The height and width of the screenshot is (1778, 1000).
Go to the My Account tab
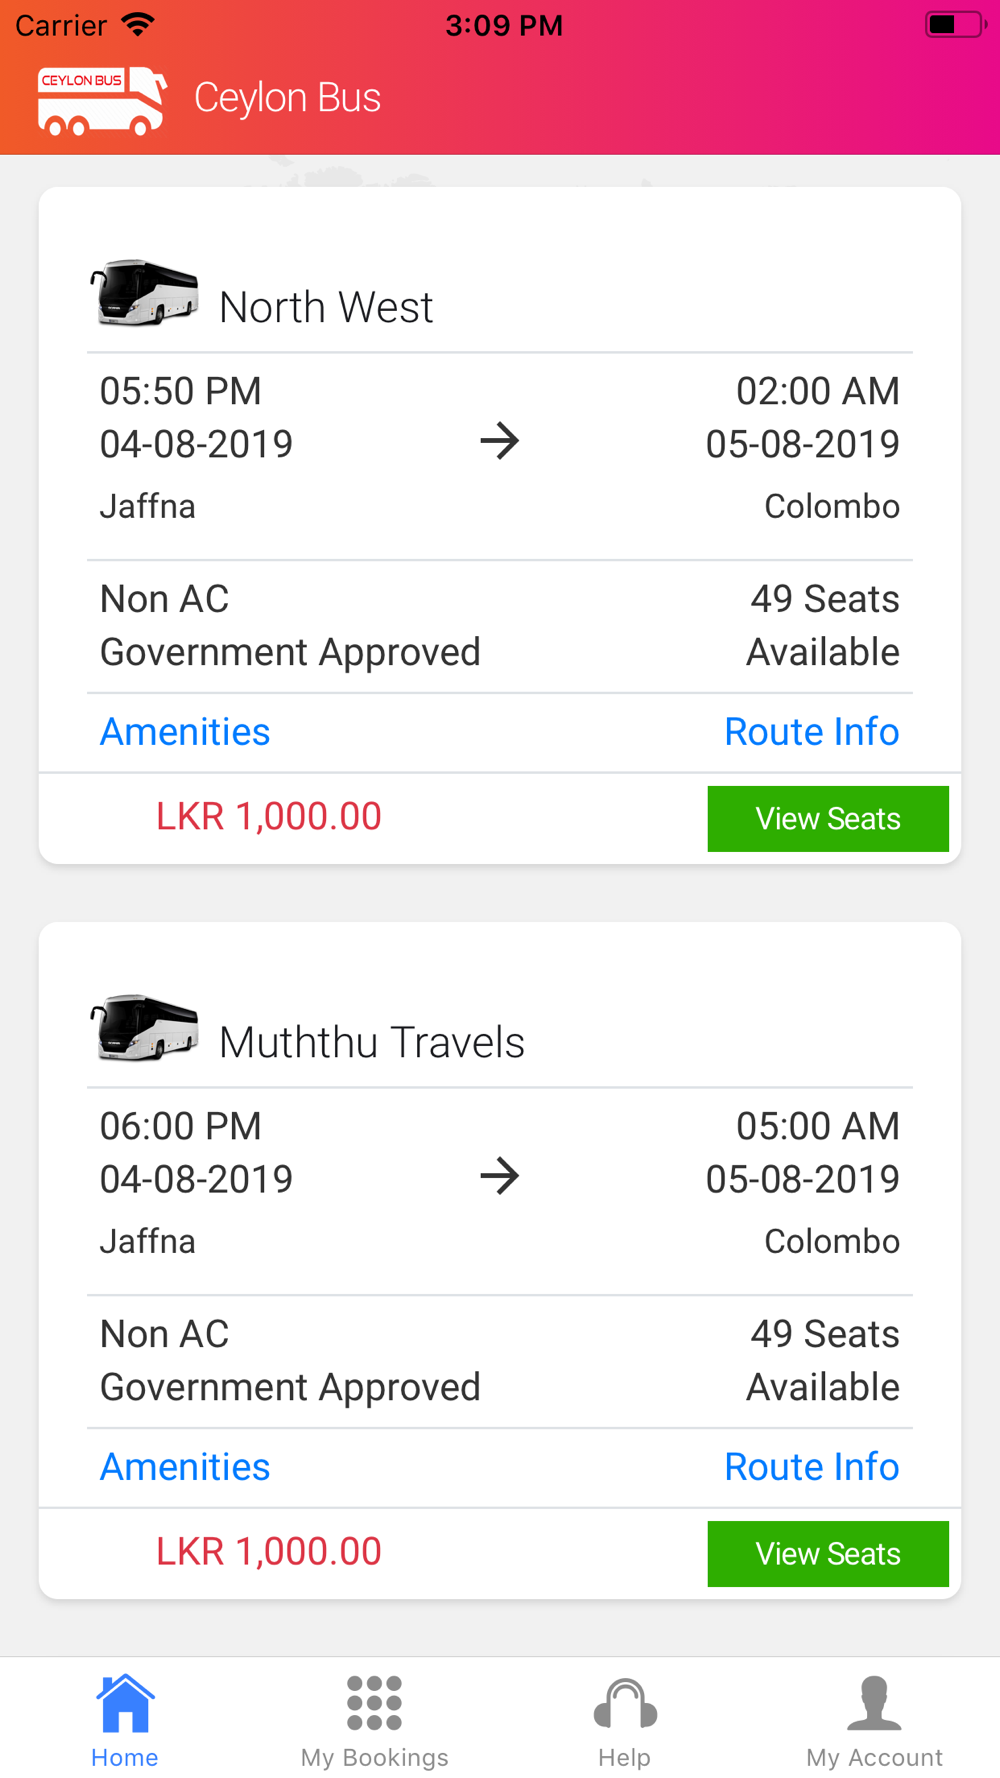875,1721
